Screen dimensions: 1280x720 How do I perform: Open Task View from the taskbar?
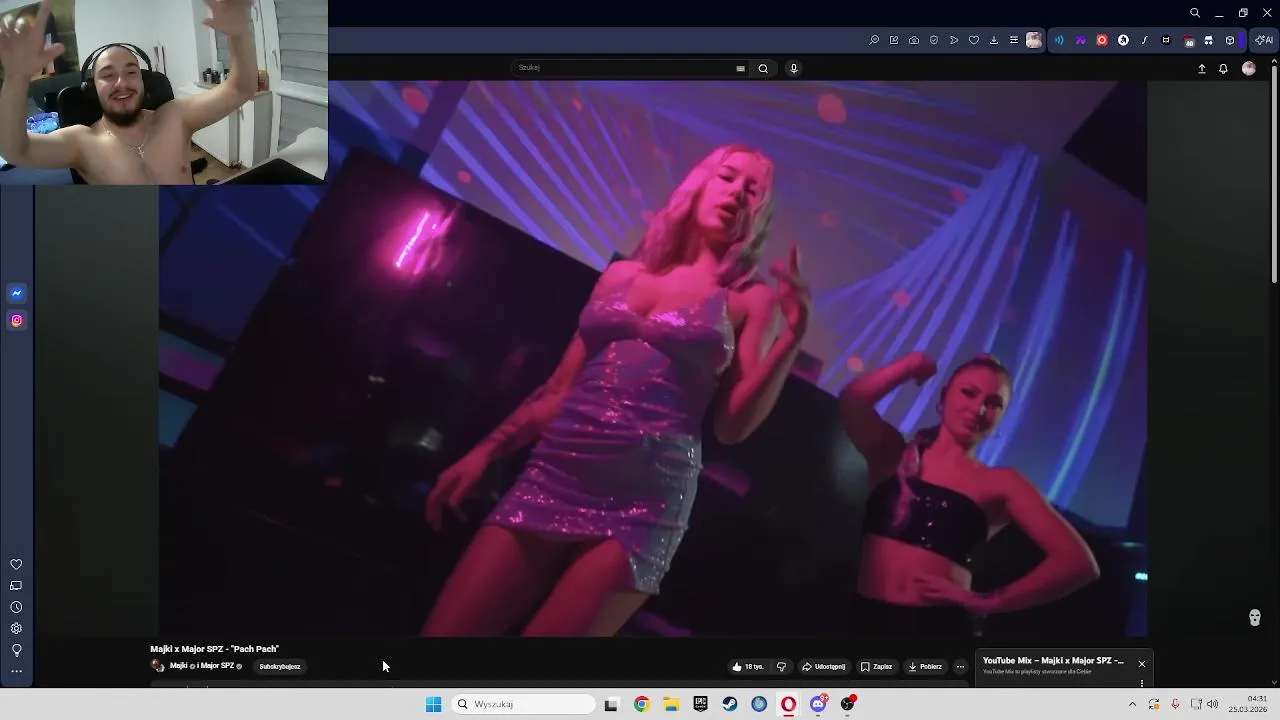coord(611,704)
